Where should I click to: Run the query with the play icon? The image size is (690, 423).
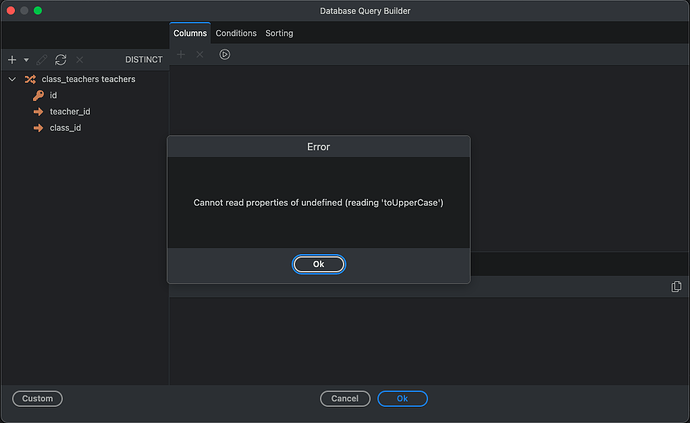click(x=224, y=55)
